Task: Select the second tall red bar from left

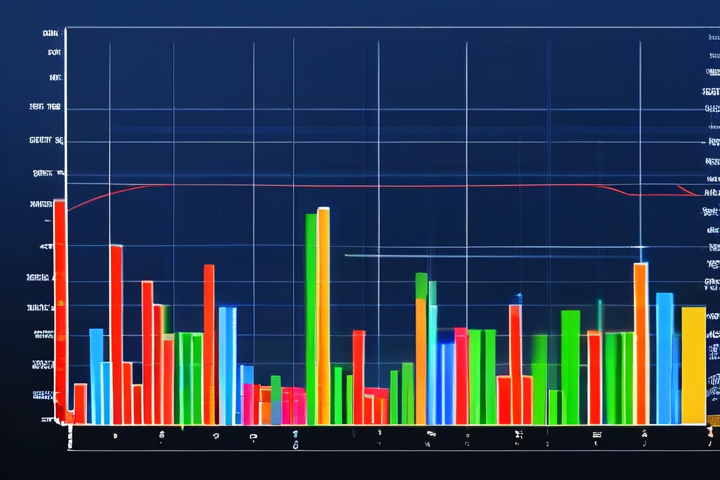Action: [116, 333]
